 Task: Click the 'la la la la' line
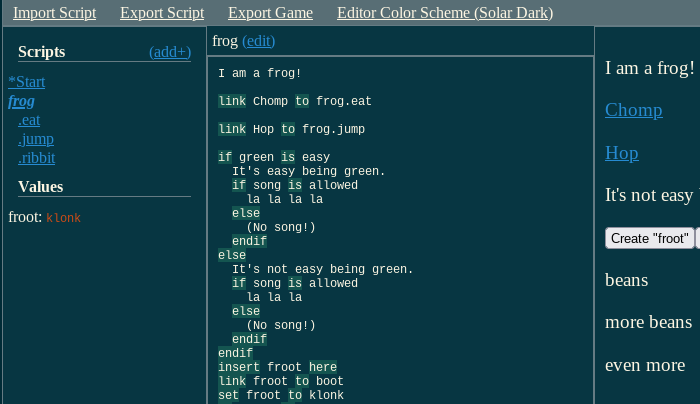point(284,199)
